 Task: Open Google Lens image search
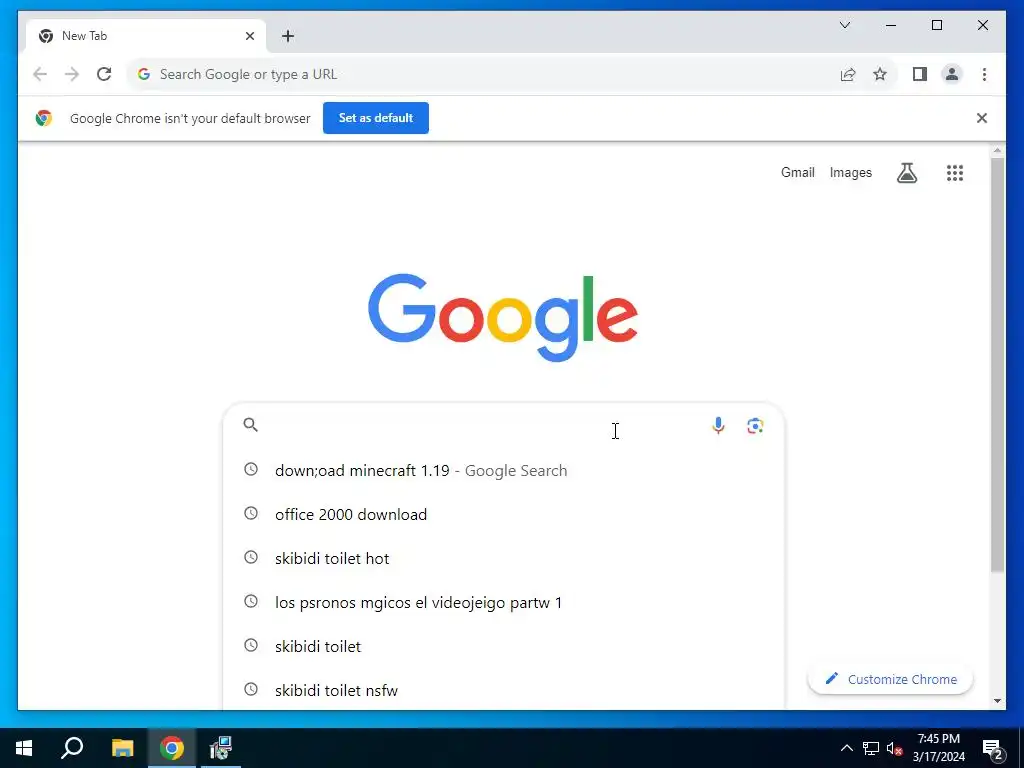755,426
